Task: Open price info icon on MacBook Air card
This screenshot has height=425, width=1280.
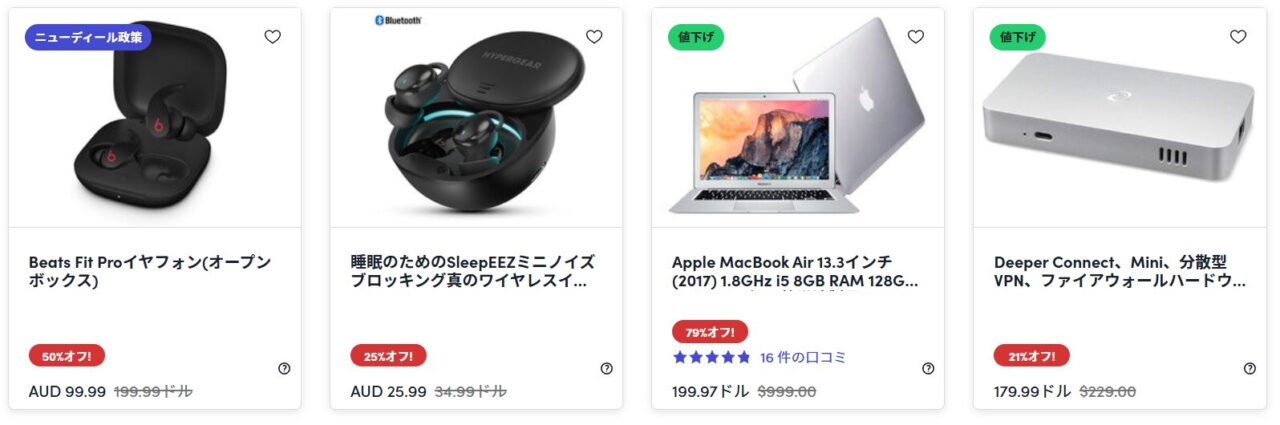Action: (928, 369)
